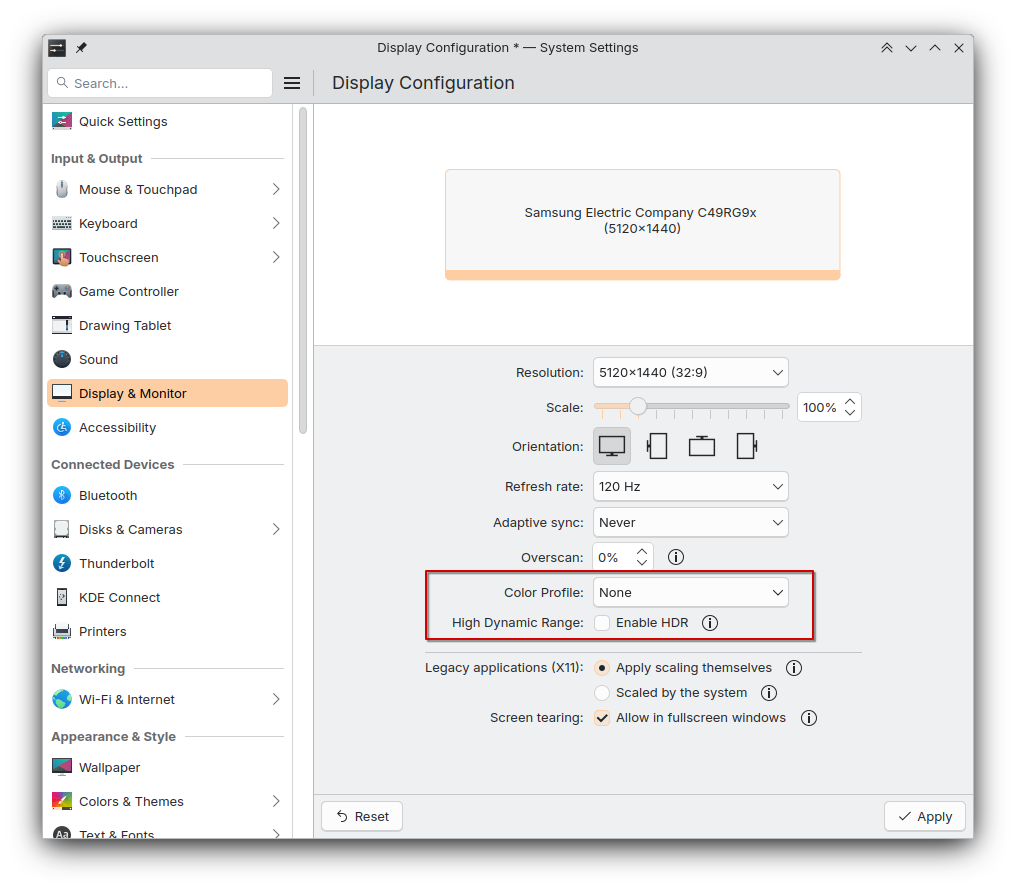Uncheck Allow in fullscreen windows
Image resolution: width=1016 pixels, height=889 pixels.
pos(602,717)
